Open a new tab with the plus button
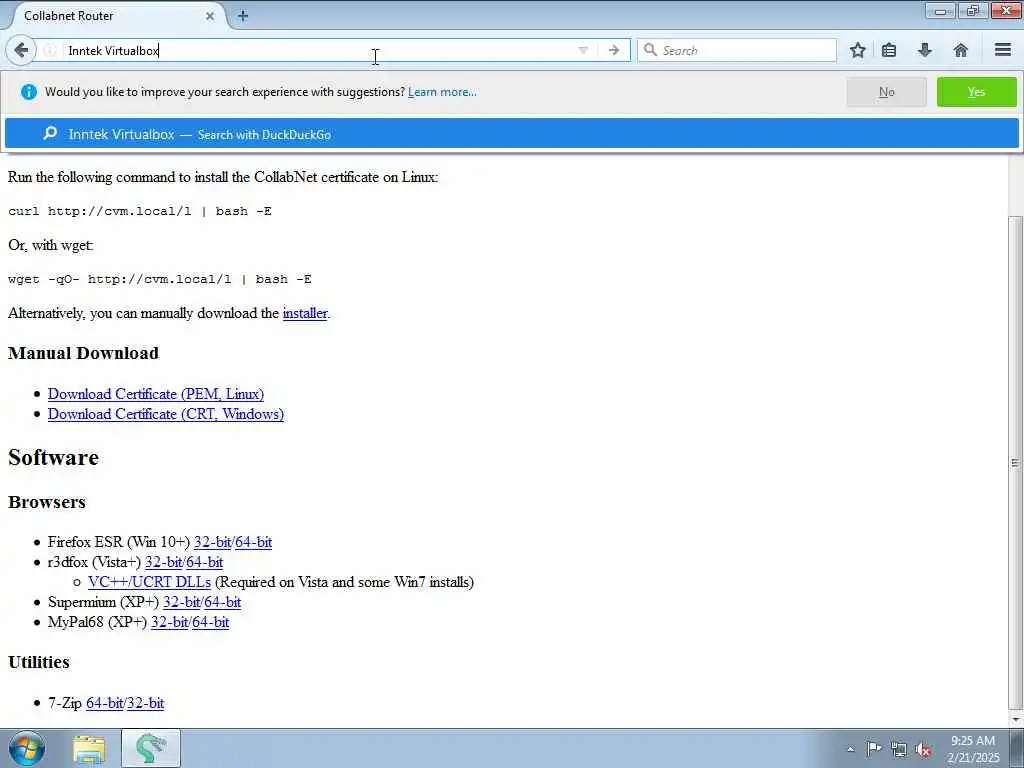Screen dimensions: 1024x768 pyautogui.click(x=243, y=16)
